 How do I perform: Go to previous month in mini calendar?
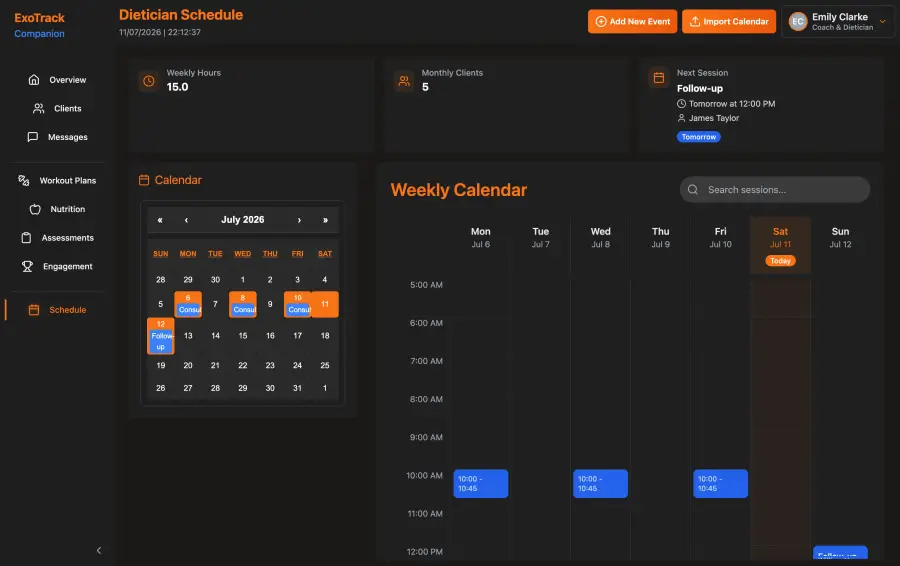(187, 220)
